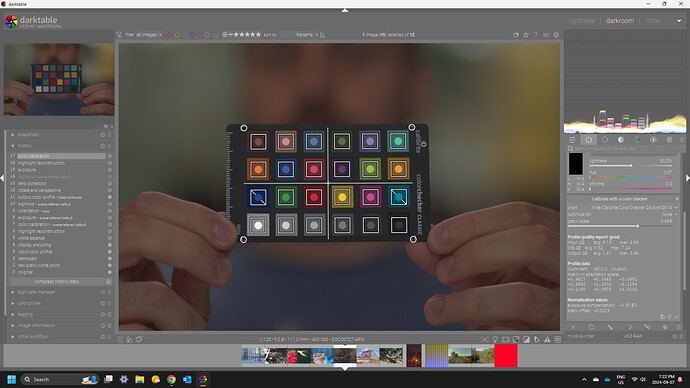Open global preferences gear icon
690x388 pixels.
pos(556,35)
